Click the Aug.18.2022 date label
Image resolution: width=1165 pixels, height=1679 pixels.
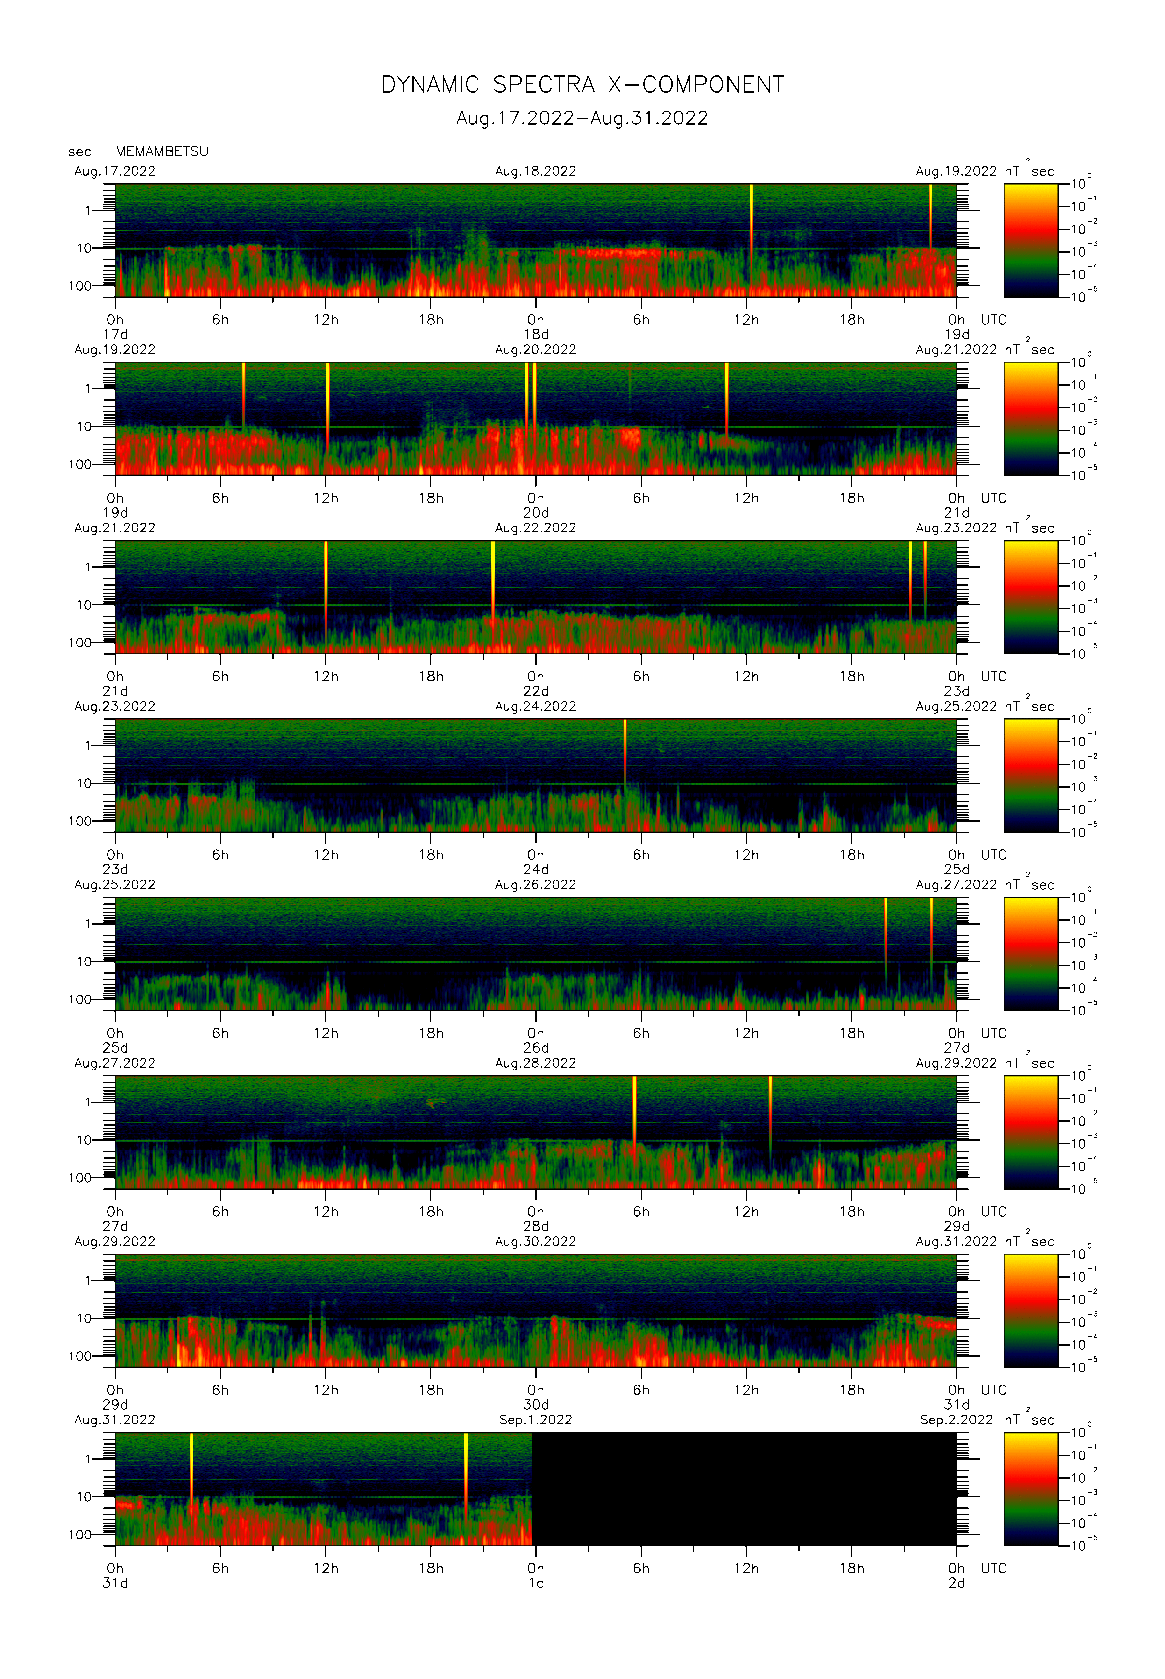536,171
